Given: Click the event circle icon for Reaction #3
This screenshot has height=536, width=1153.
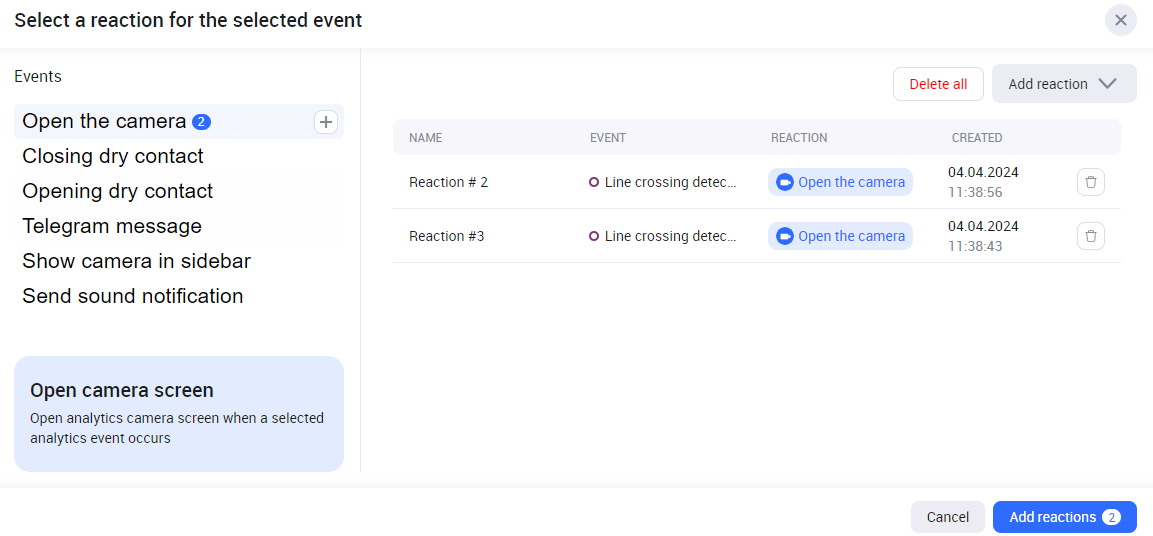Looking at the screenshot, I should pos(594,236).
